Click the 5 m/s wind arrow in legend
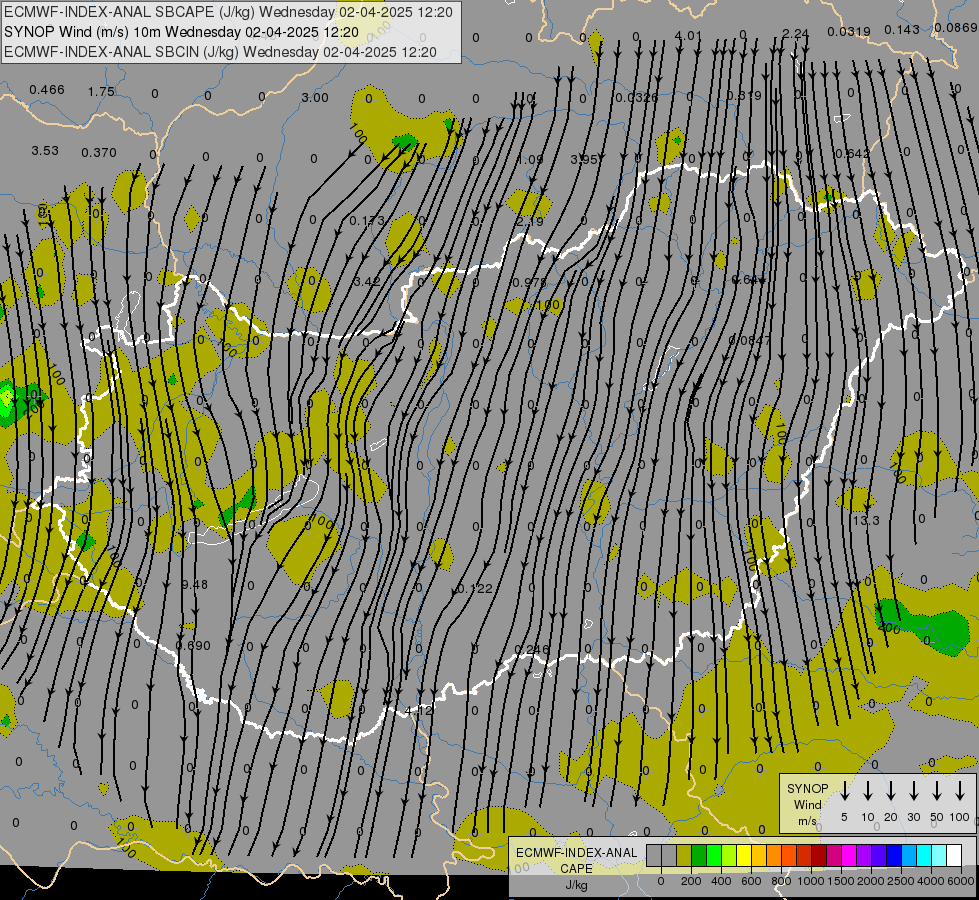The image size is (979, 900). [x=844, y=791]
